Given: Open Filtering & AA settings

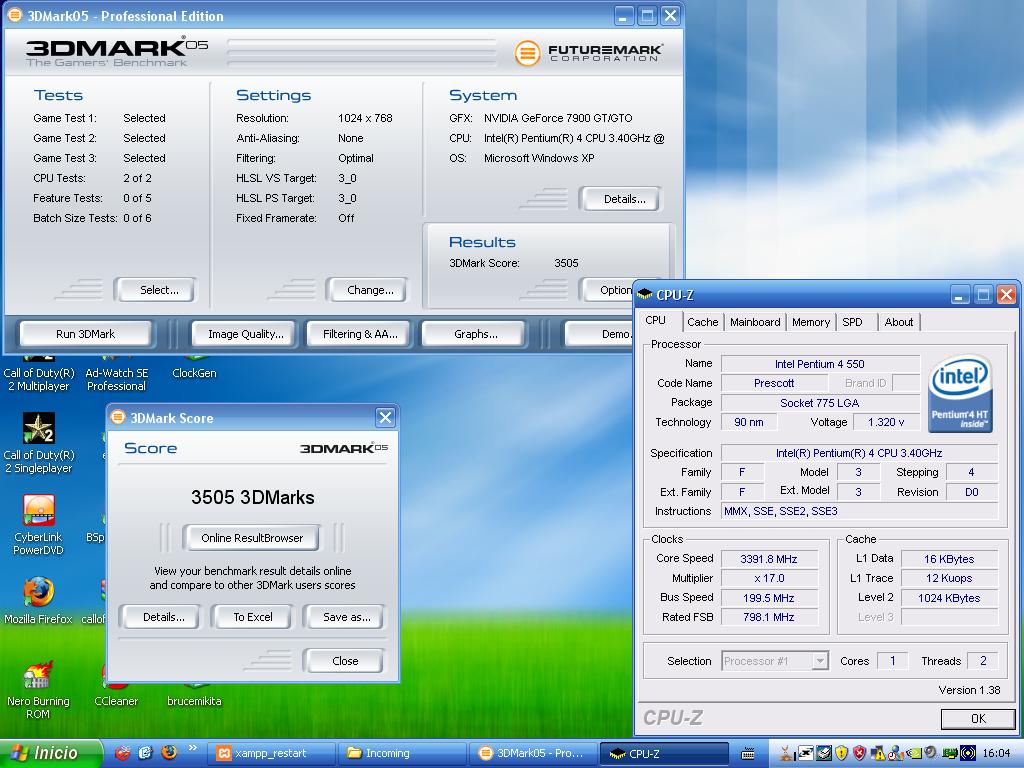Looking at the screenshot, I should coord(359,334).
